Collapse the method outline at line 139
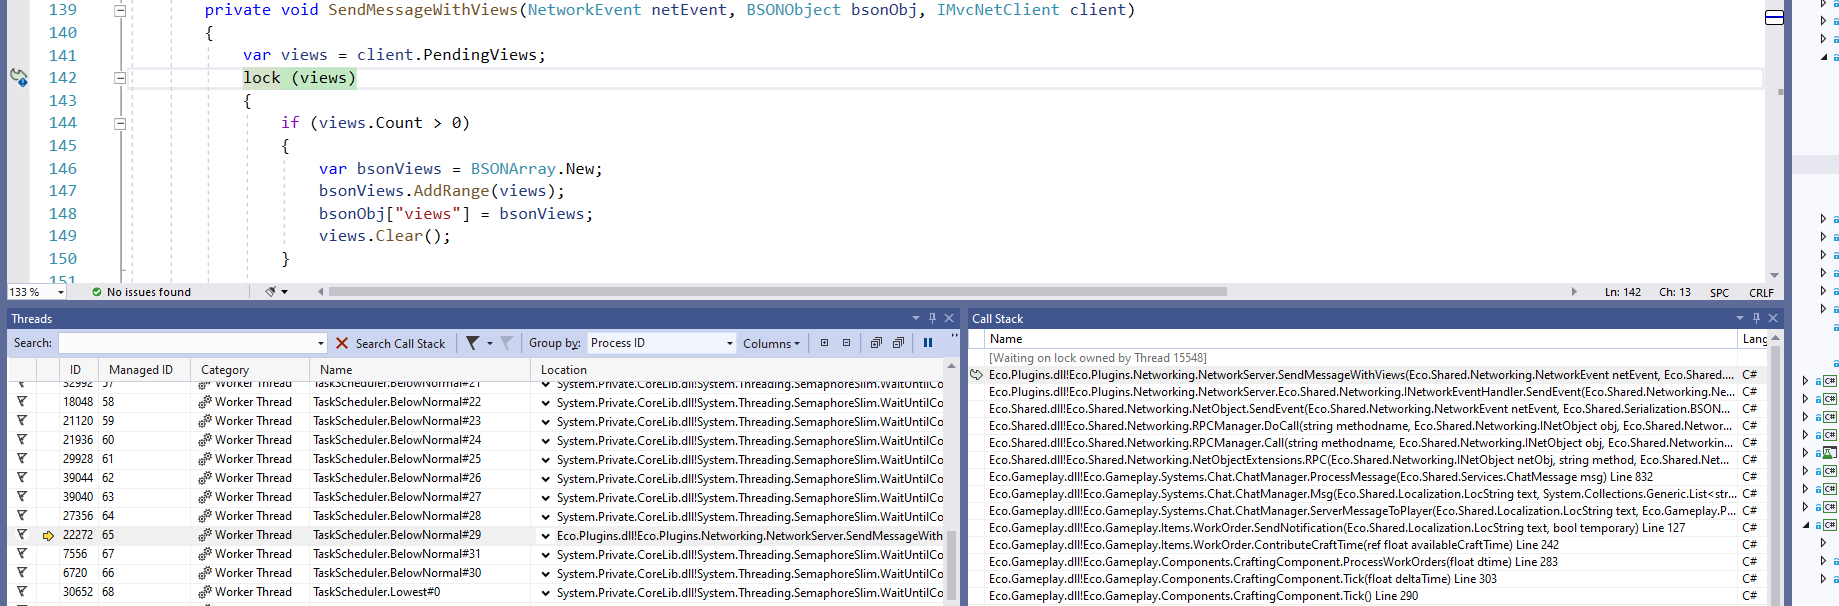Screen dimensions: 1839x606 (x=120, y=10)
